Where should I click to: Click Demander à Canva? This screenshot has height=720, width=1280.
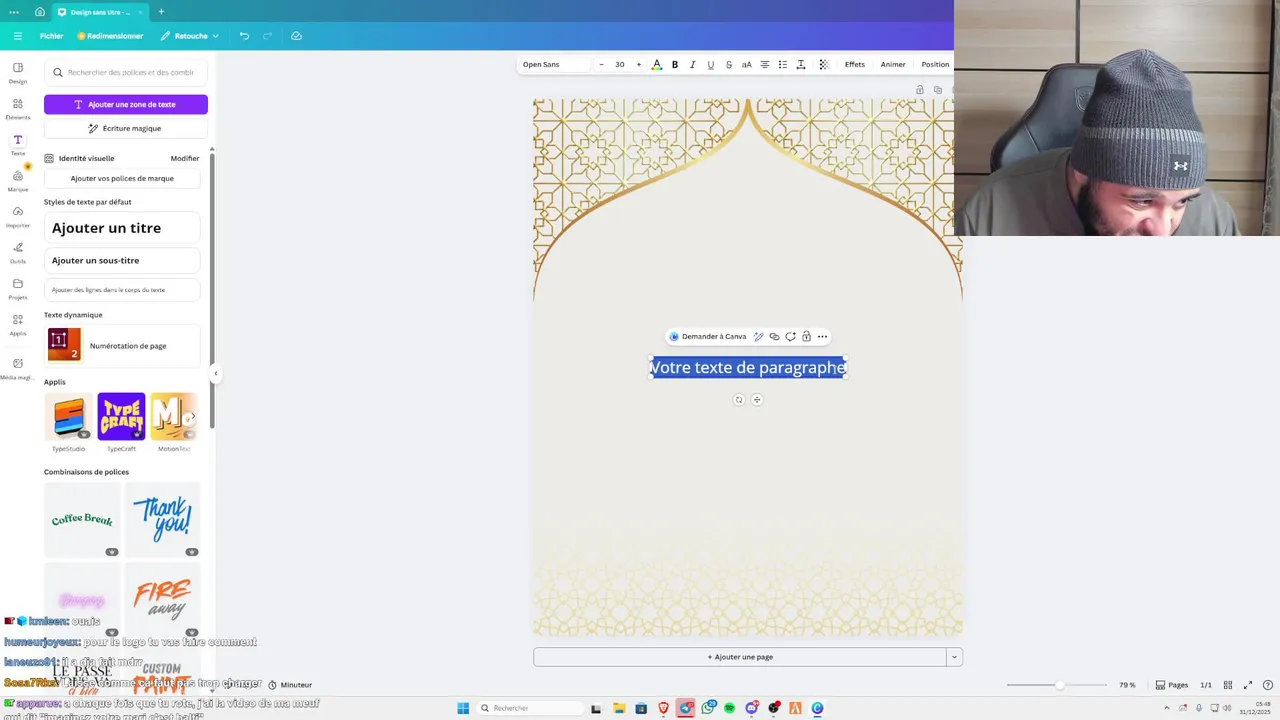(x=708, y=337)
